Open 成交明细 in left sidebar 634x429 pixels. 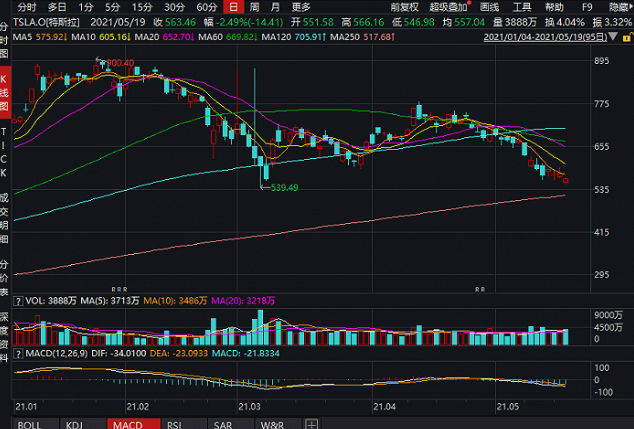(x=4, y=219)
